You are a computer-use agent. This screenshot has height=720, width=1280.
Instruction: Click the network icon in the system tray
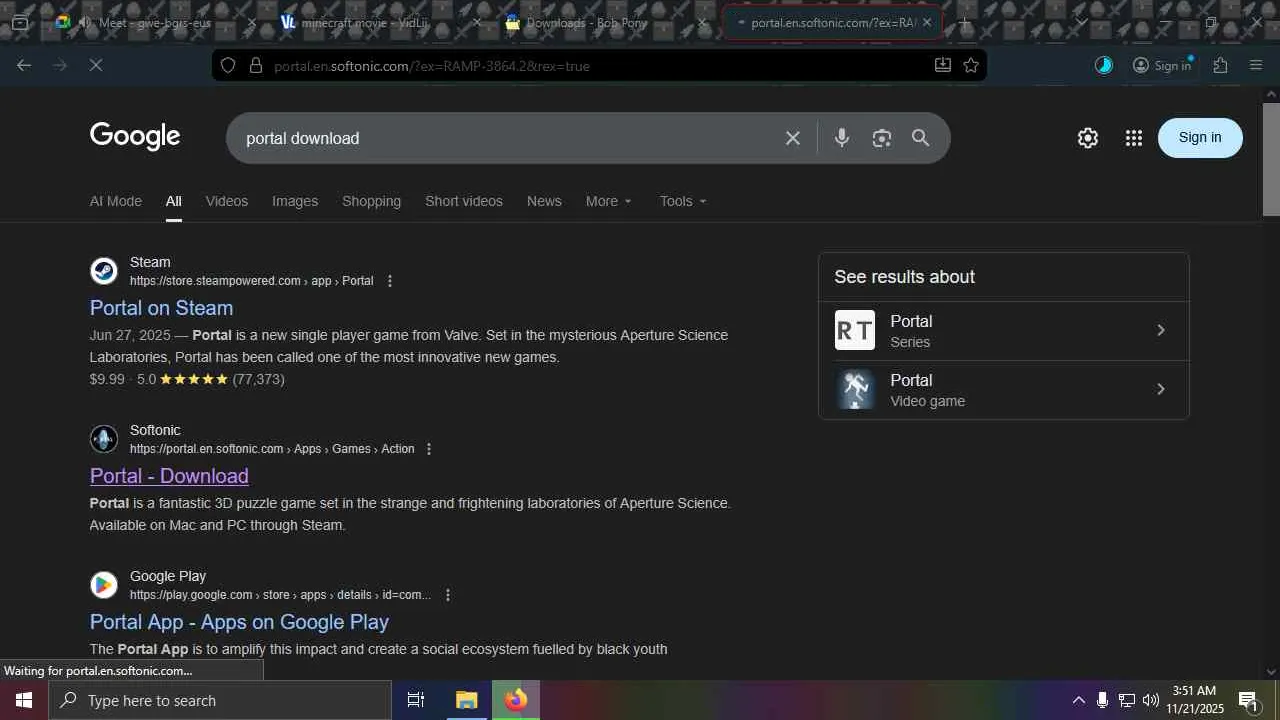[x=1126, y=700]
